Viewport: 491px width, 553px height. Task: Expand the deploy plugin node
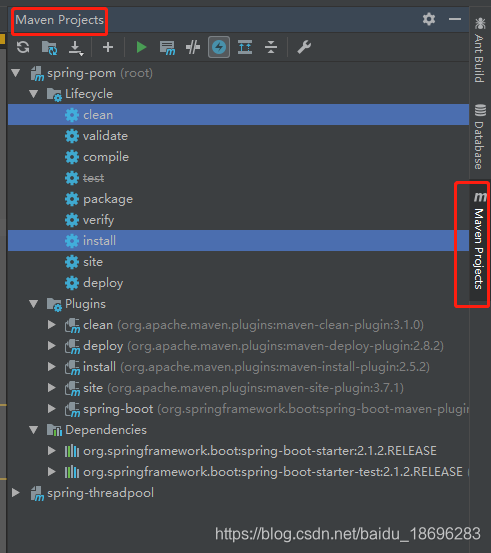[x=52, y=346]
